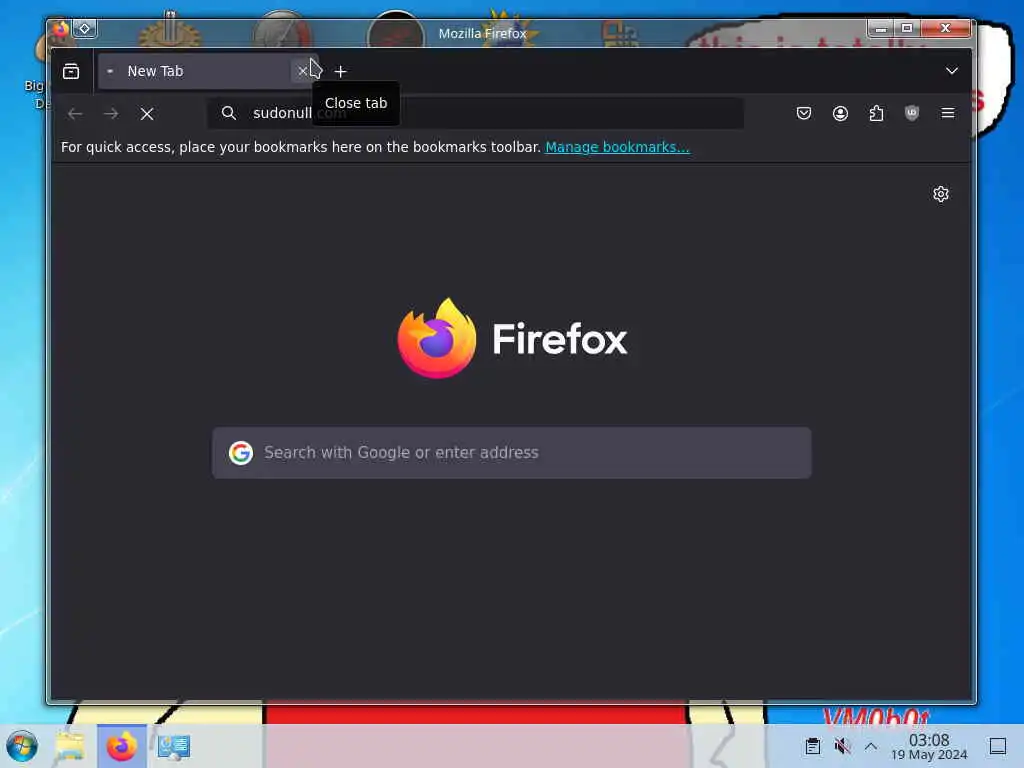Focus the address bar showing sudonull
Screen dimensions: 1024x768
click(x=475, y=113)
